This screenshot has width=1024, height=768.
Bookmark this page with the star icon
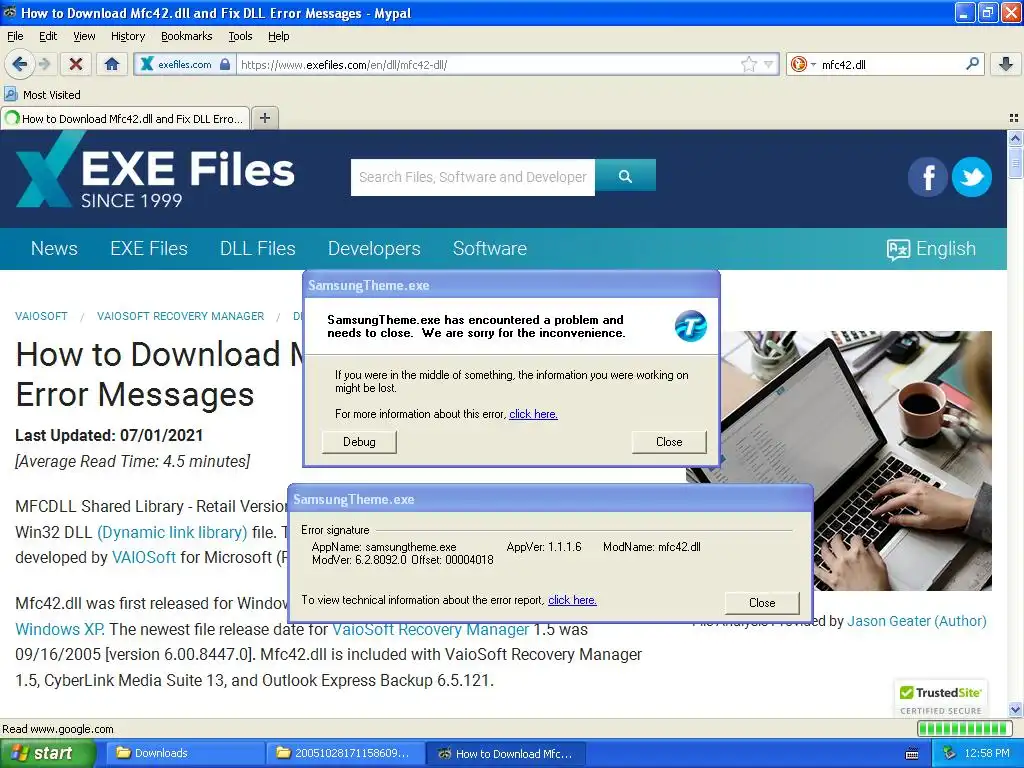(748, 64)
